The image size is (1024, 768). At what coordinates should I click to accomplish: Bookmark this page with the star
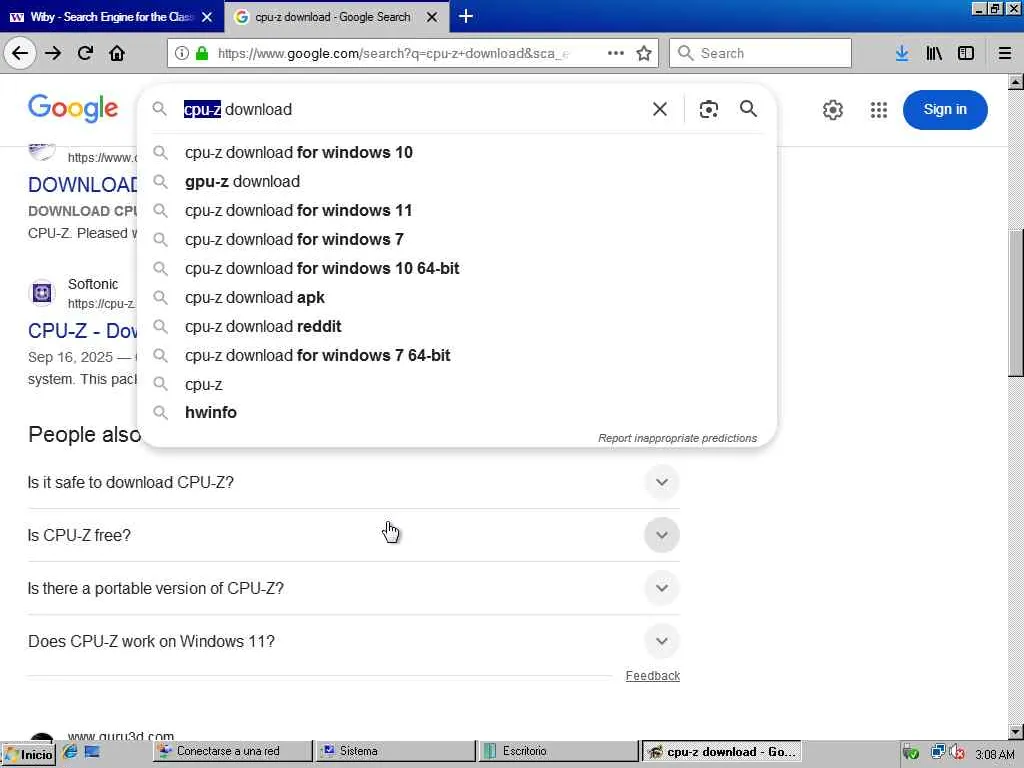click(644, 53)
